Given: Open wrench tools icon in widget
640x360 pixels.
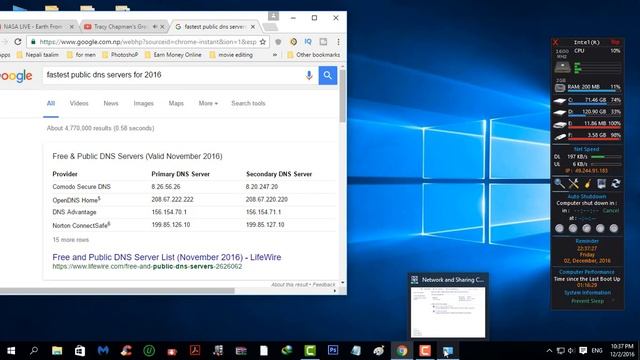Looking at the screenshot, I should [573, 184].
